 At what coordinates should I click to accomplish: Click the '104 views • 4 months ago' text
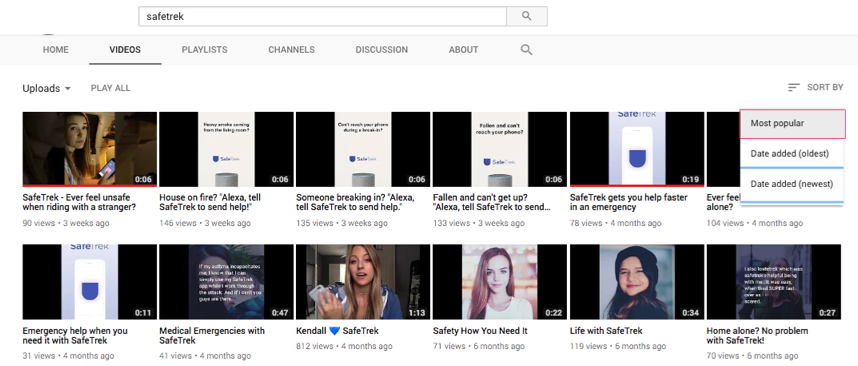pos(755,223)
